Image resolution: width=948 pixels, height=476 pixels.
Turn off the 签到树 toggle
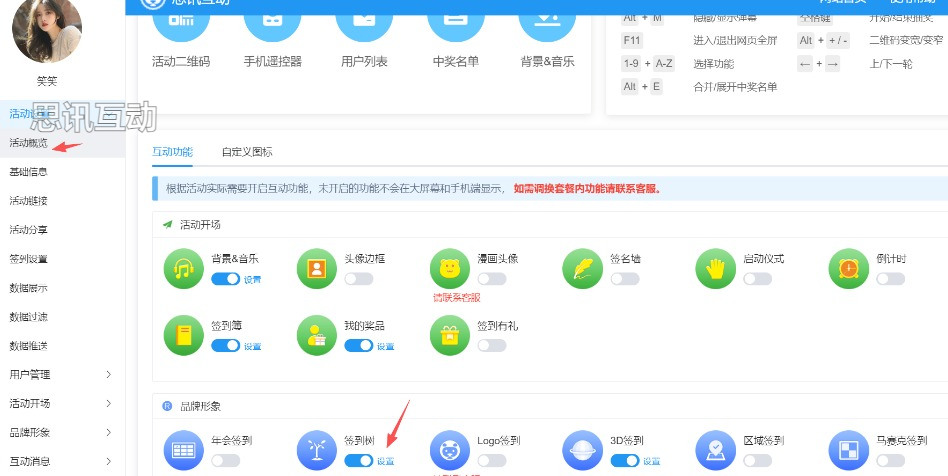[x=358, y=461]
